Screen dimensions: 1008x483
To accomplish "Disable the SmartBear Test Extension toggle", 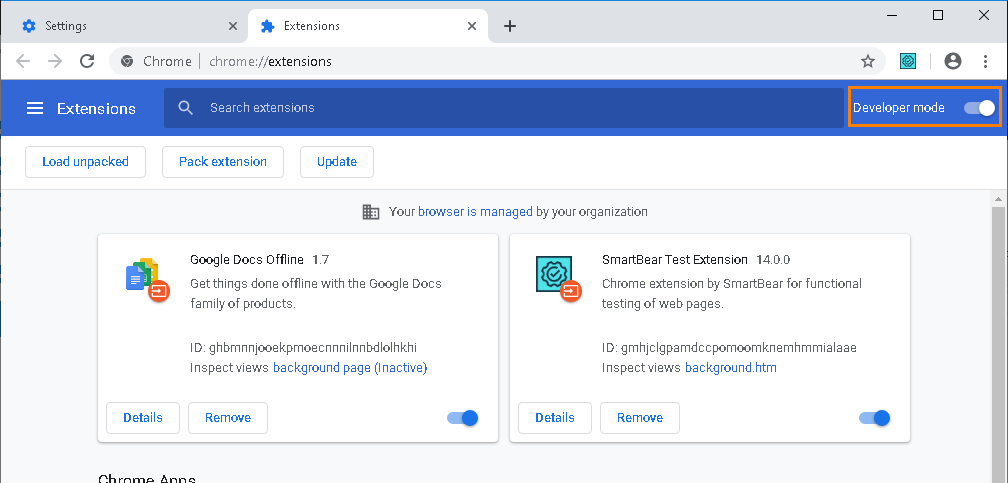I will click(875, 418).
